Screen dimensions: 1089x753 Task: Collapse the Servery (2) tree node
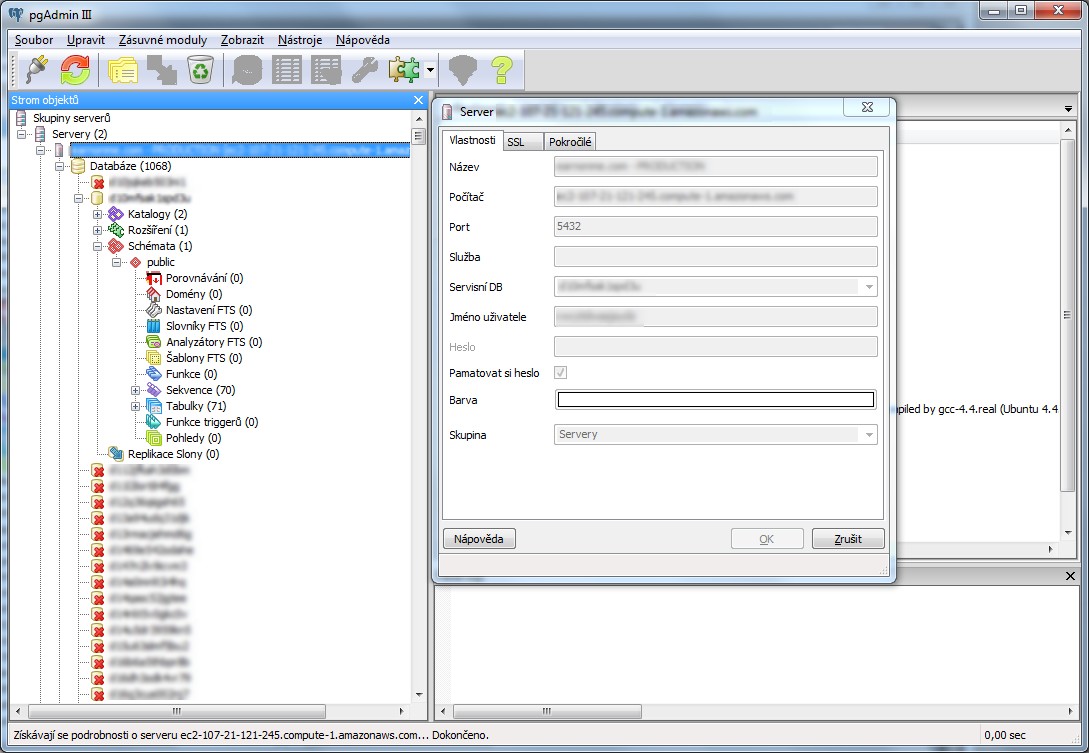pos(22,134)
